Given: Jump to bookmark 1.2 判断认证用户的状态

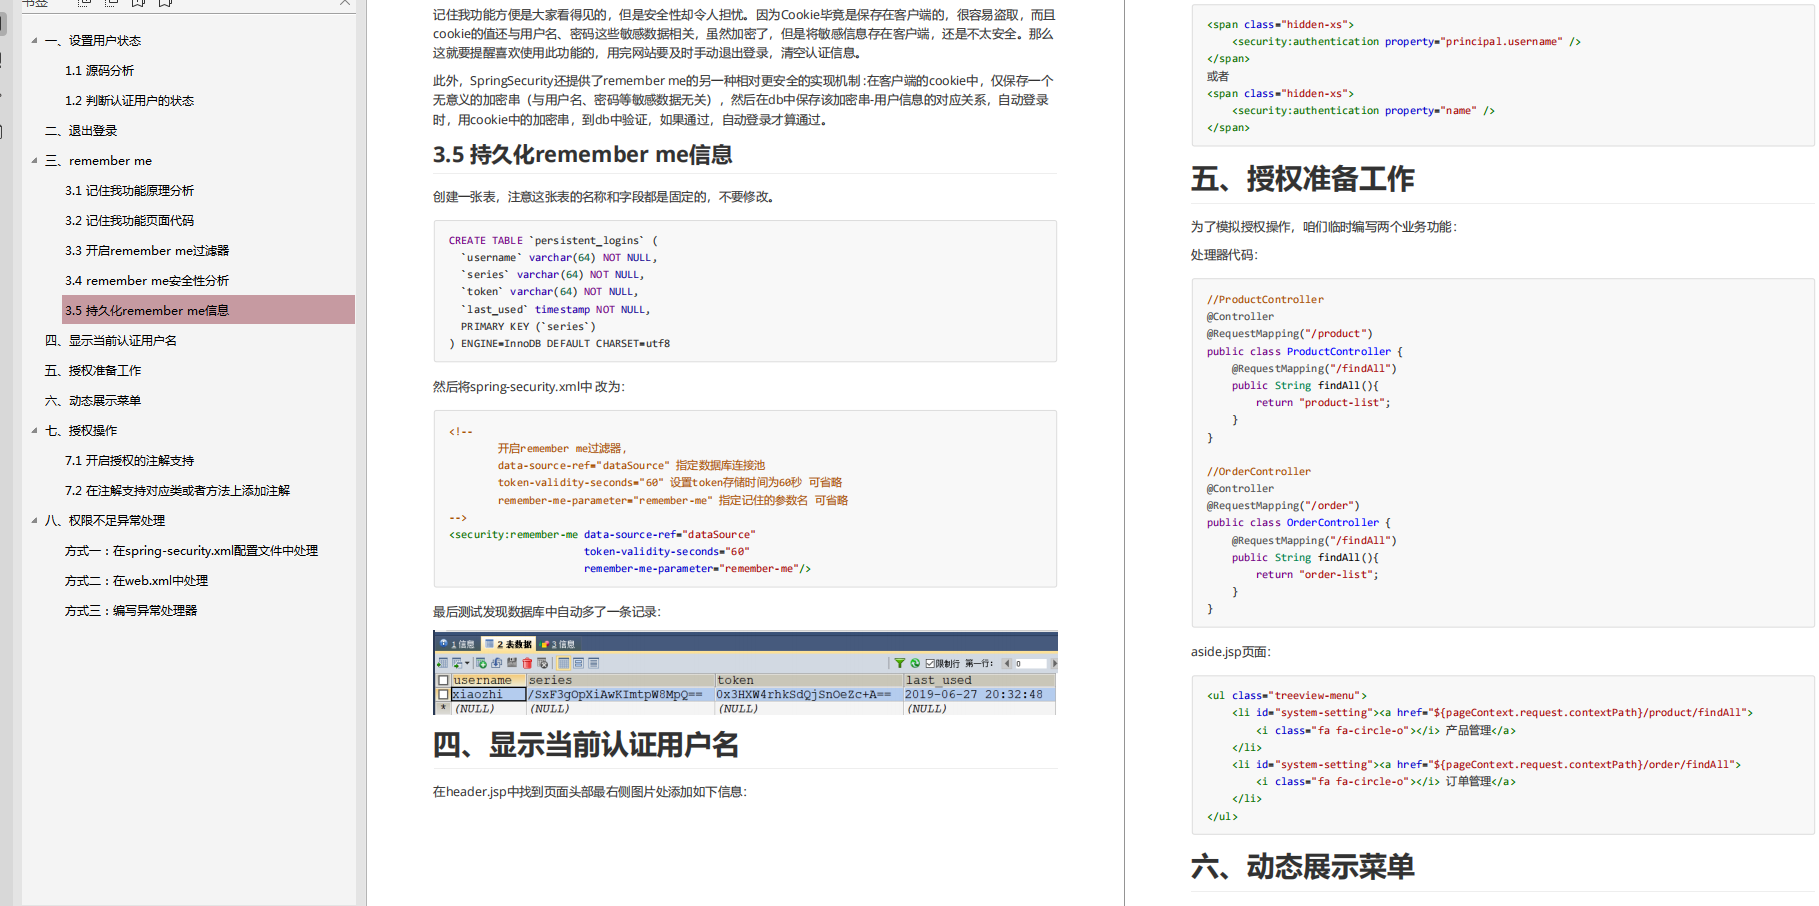Looking at the screenshot, I should click(x=129, y=100).
